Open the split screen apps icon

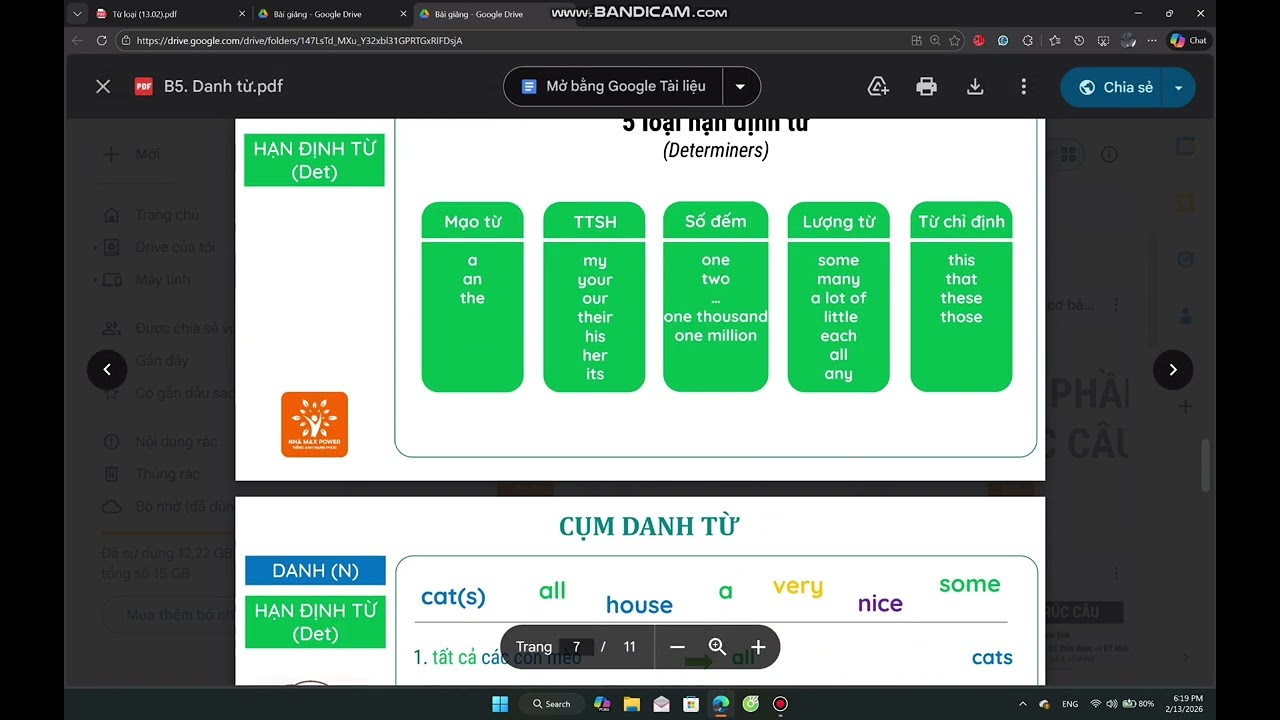coord(916,41)
